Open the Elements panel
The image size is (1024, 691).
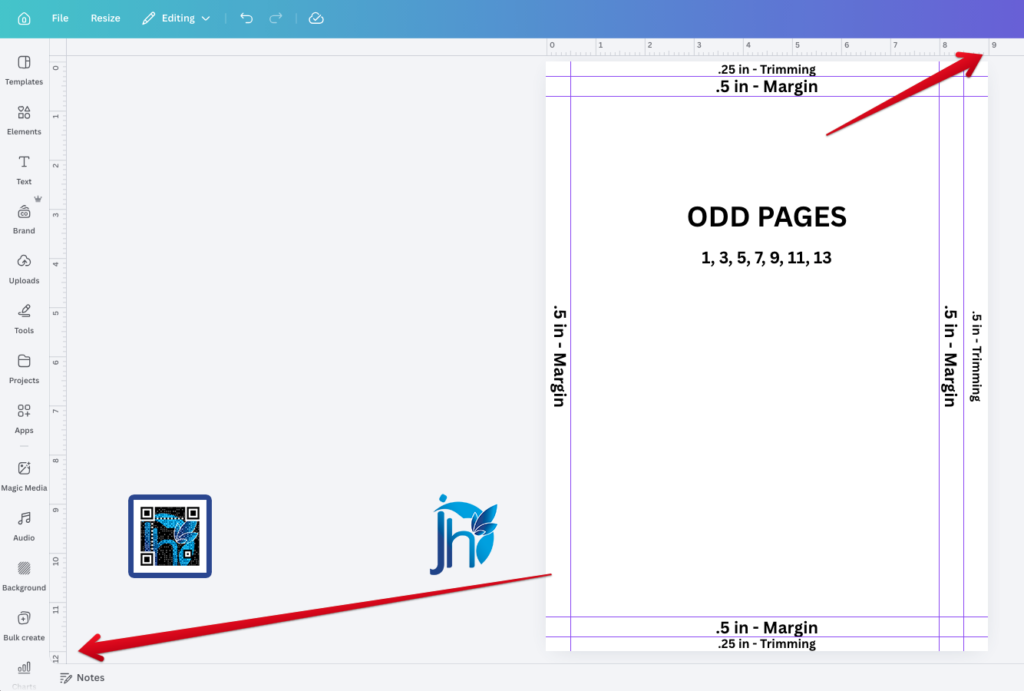(24, 119)
